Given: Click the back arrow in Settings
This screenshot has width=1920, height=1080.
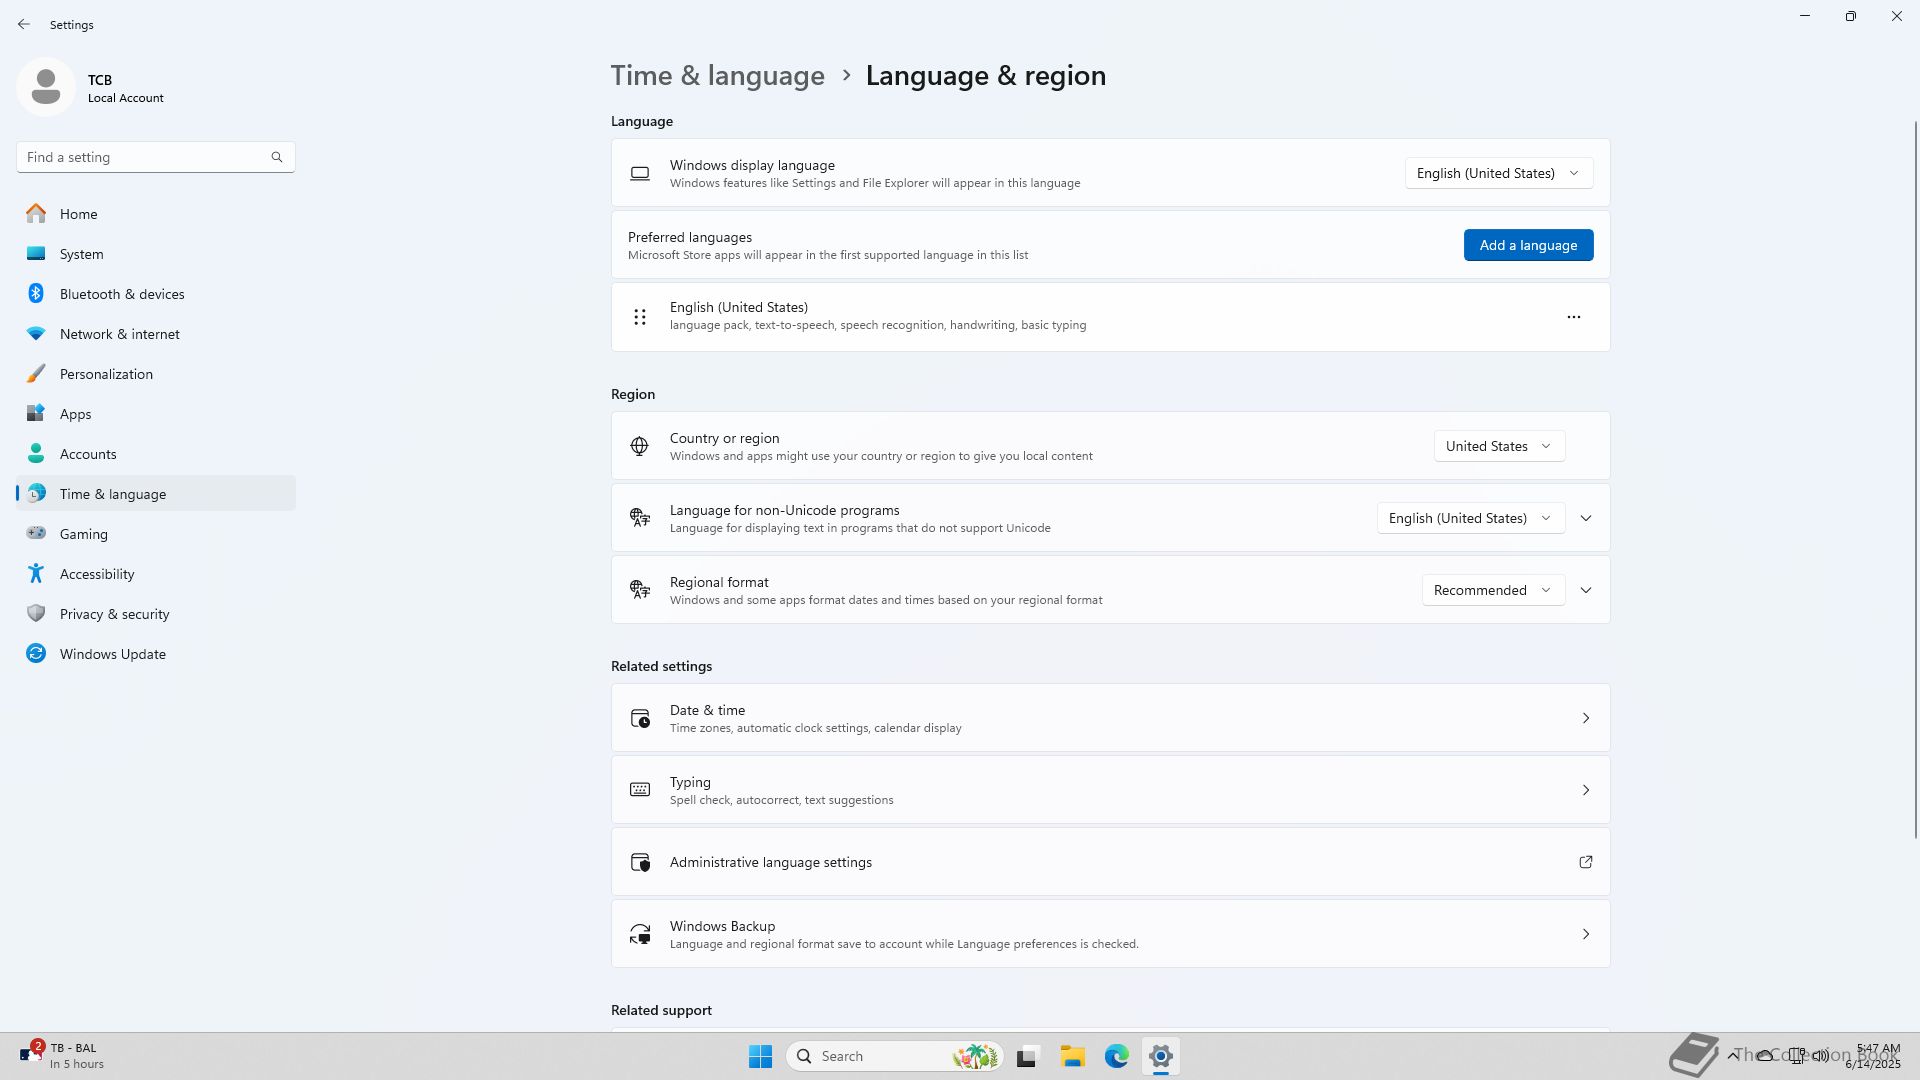Looking at the screenshot, I should tap(24, 24).
